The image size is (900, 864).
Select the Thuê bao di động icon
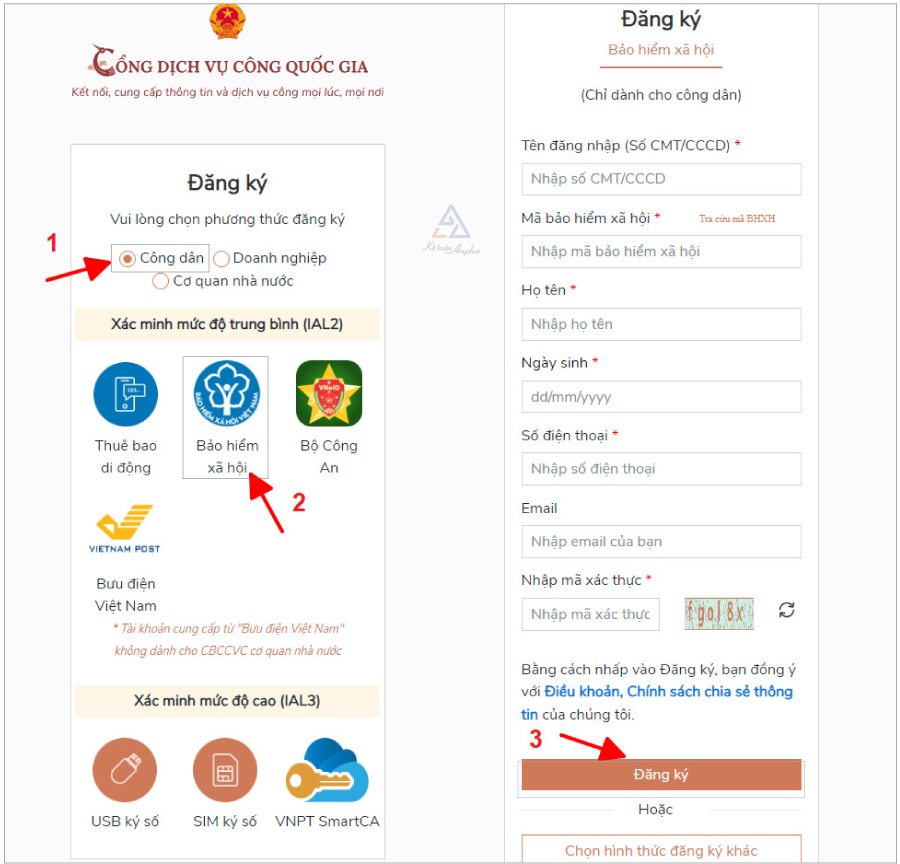(x=125, y=394)
